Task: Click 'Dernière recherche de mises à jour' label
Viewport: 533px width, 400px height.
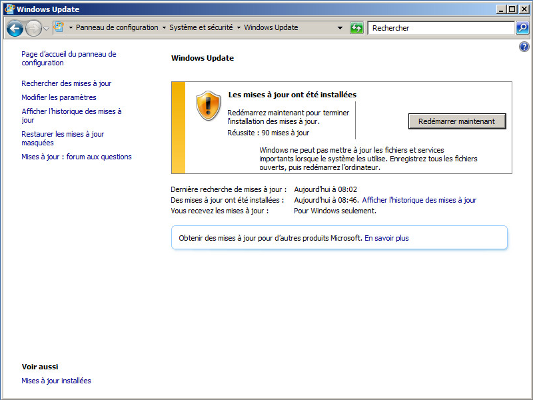Action: point(228,189)
